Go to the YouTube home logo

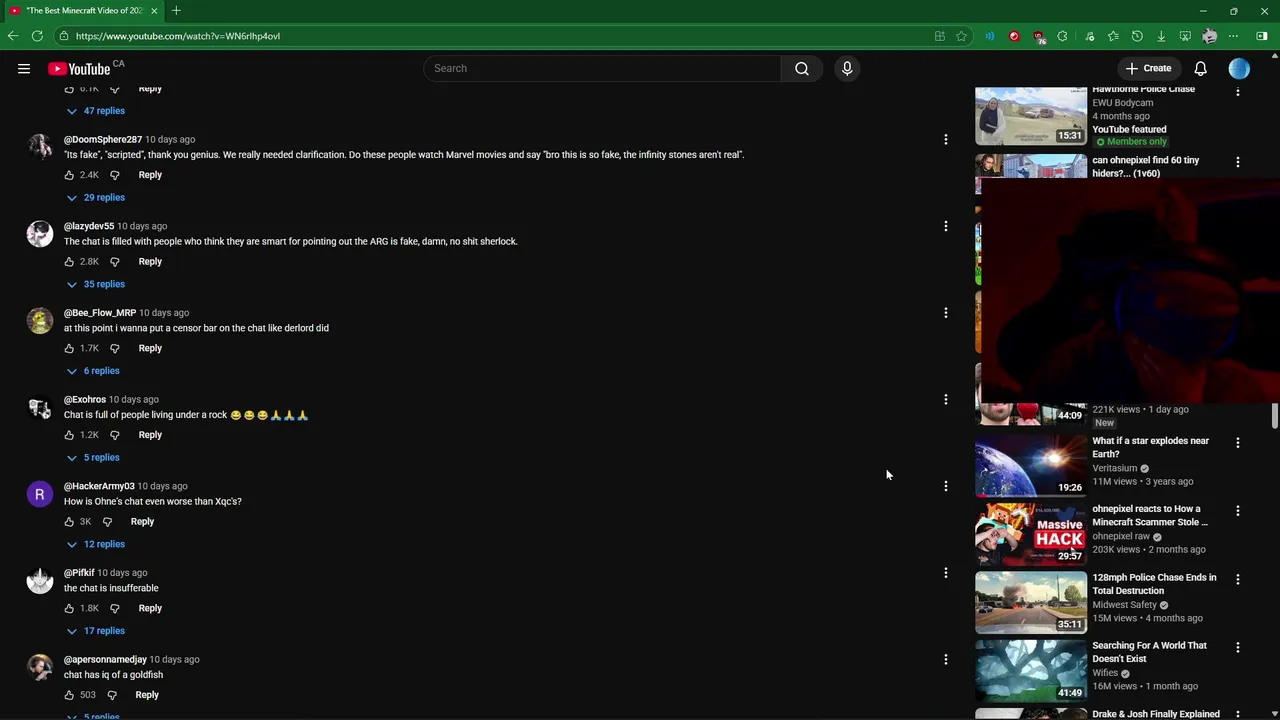pyautogui.click(x=80, y=68)
